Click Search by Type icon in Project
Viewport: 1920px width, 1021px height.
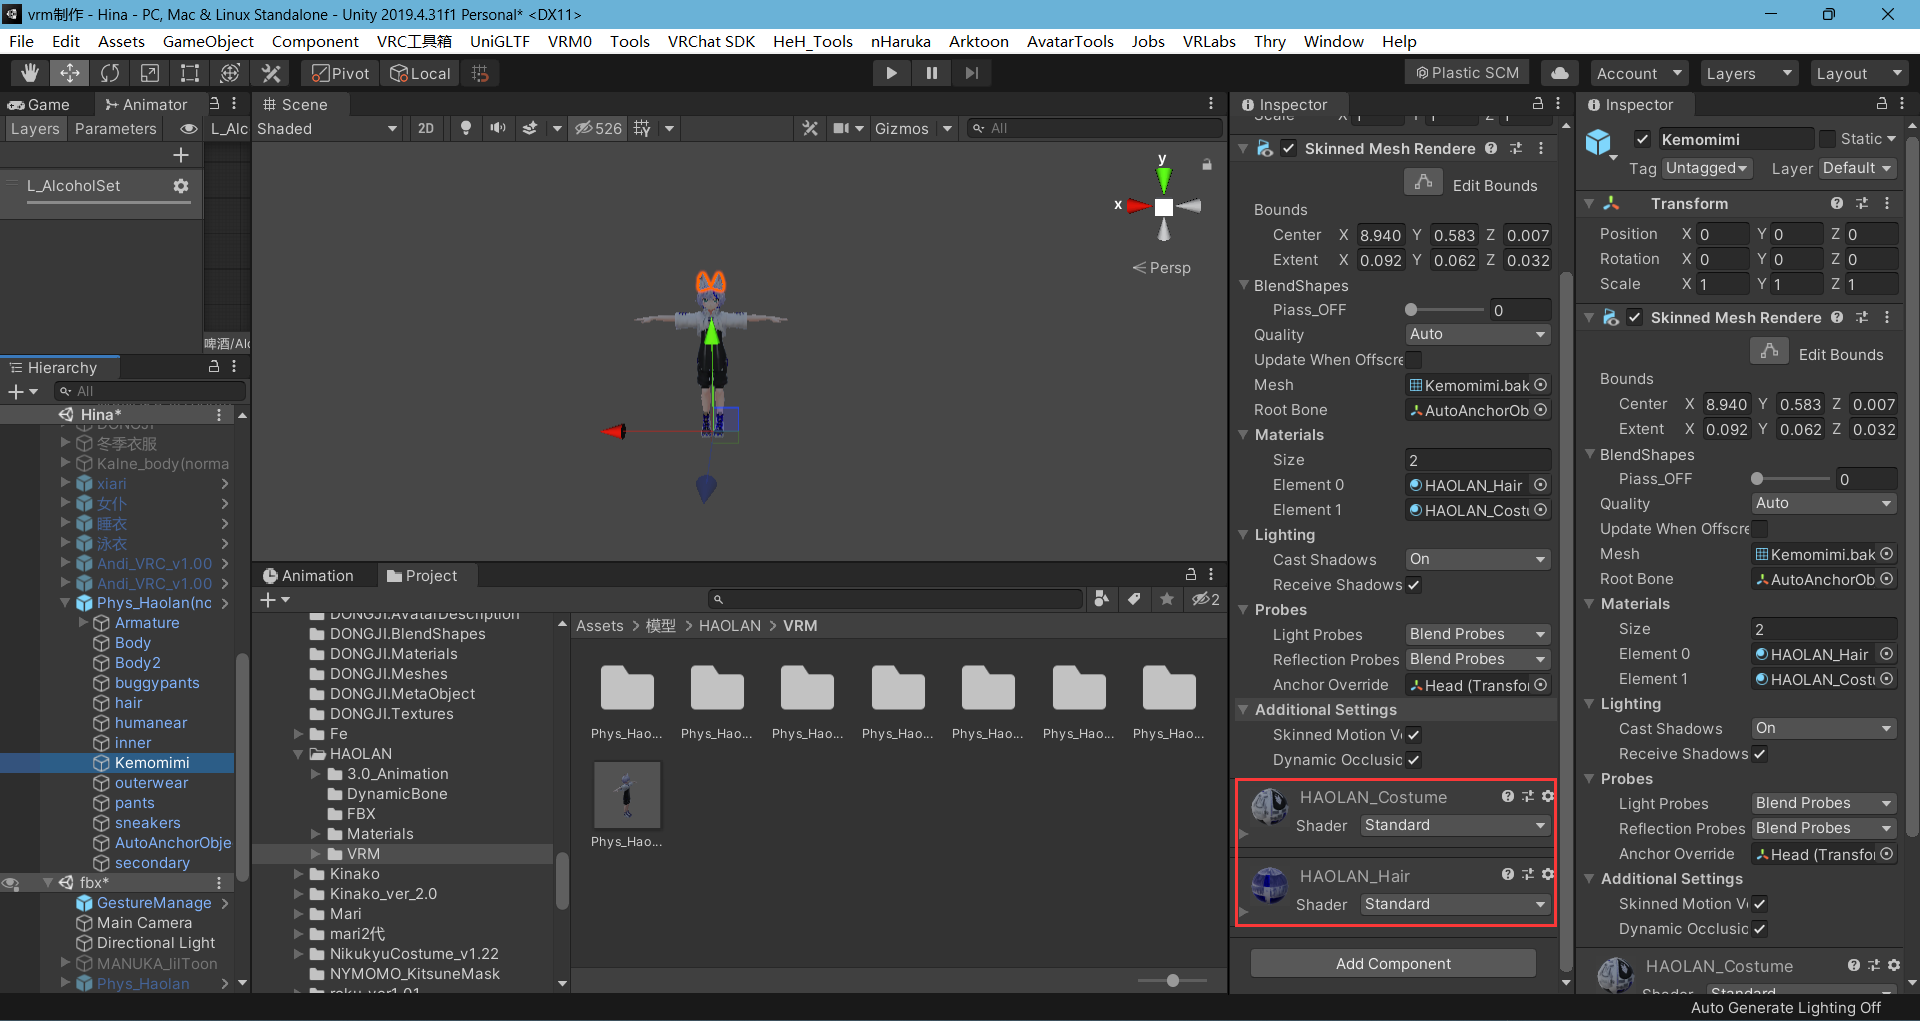click(x=1101, y=599)
